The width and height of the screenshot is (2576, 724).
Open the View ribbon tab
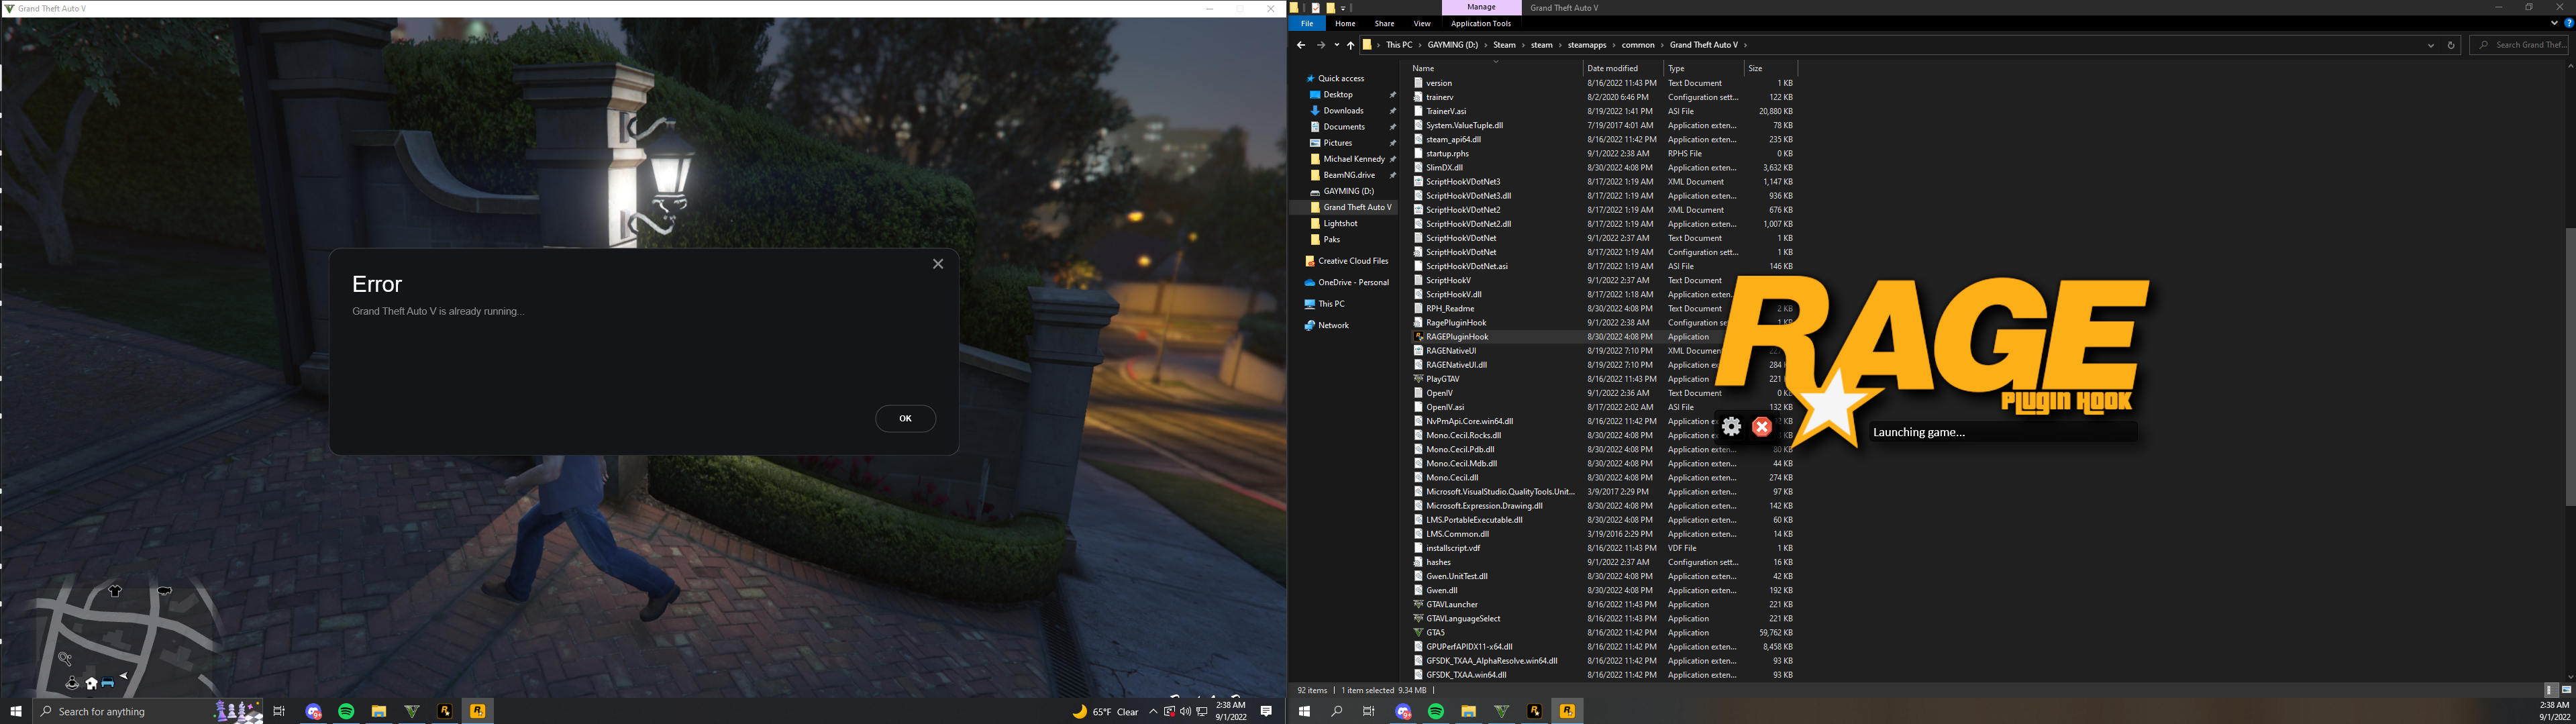click(1421, 23)
